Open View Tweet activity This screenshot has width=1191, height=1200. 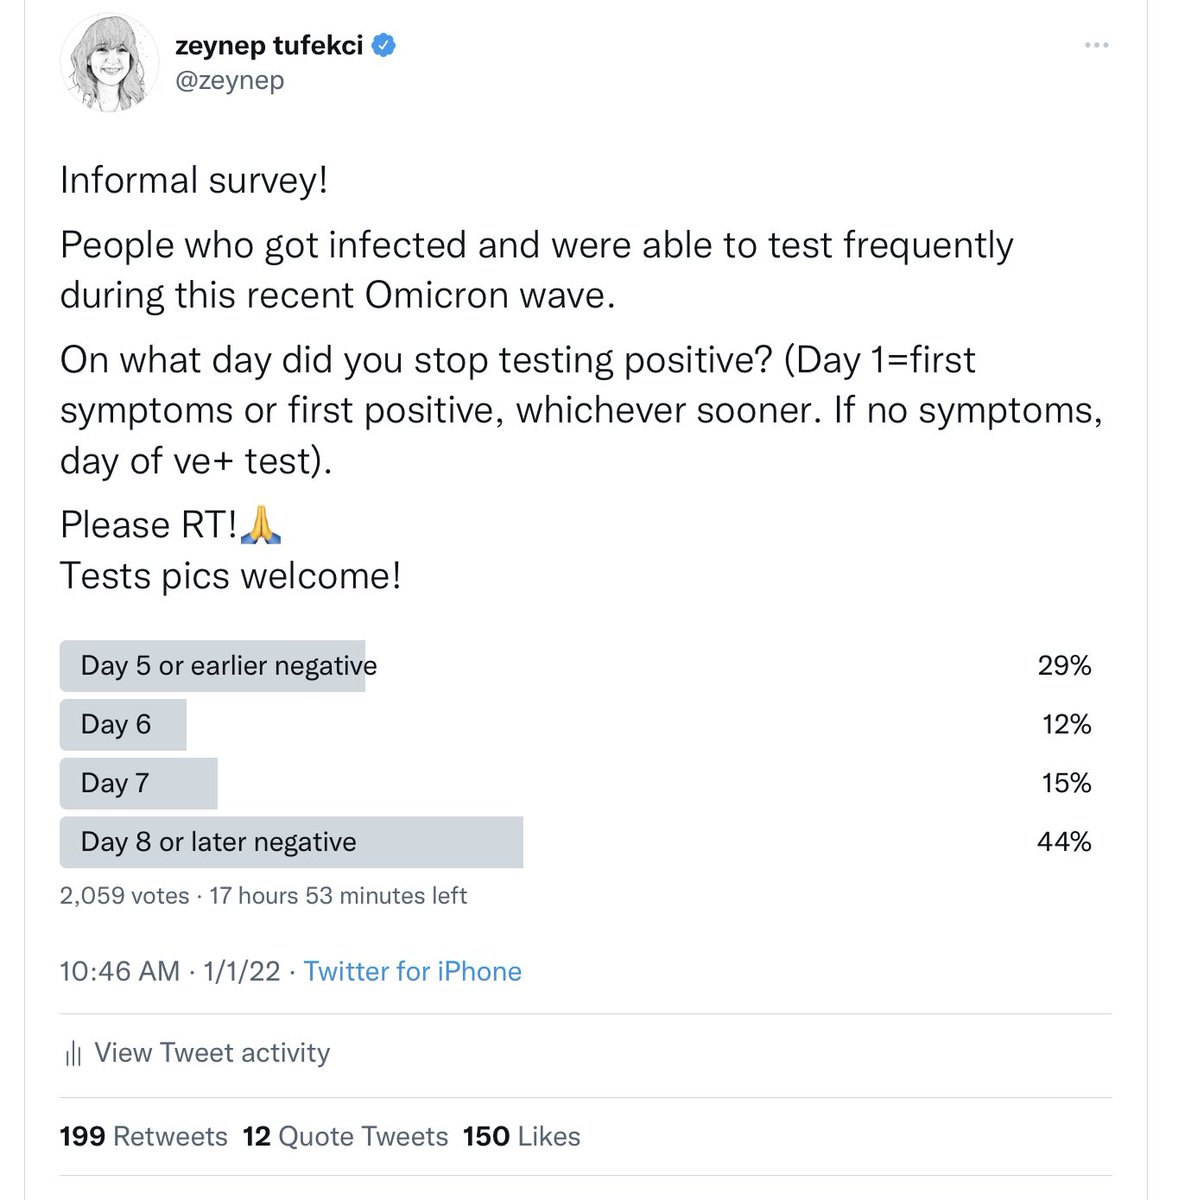tap(211, 1052)
